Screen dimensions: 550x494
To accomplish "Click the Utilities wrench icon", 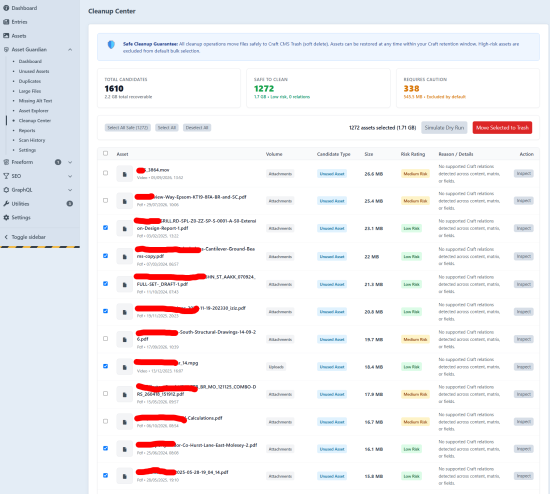I will tap(6, 203).
